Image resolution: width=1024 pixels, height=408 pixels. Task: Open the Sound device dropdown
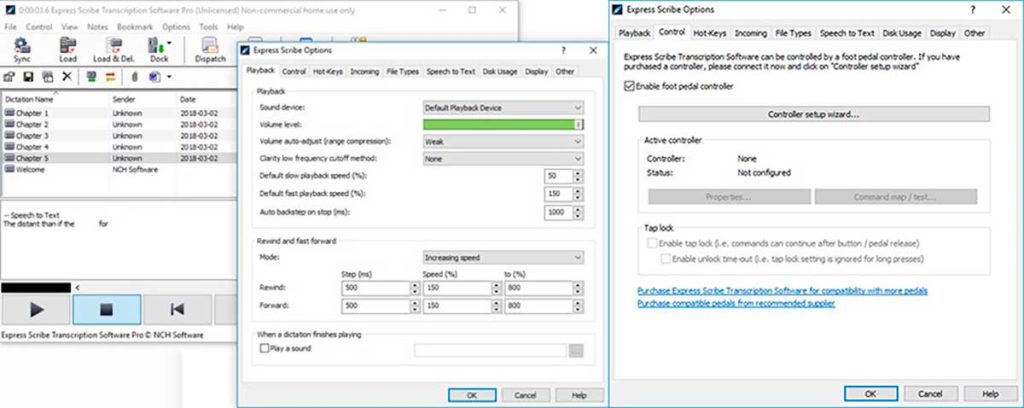502,107
